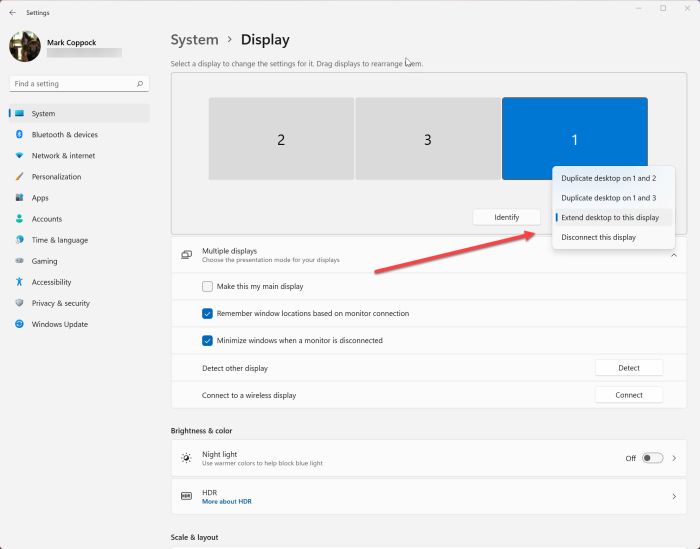Click Detect other display label
The height and width of the screenshot is (549, 700).
(x=235, y=368)
